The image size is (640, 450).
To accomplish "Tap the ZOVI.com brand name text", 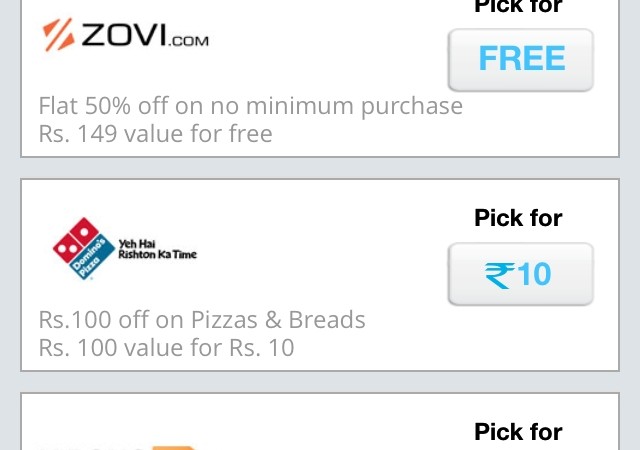I will [145, 35].
